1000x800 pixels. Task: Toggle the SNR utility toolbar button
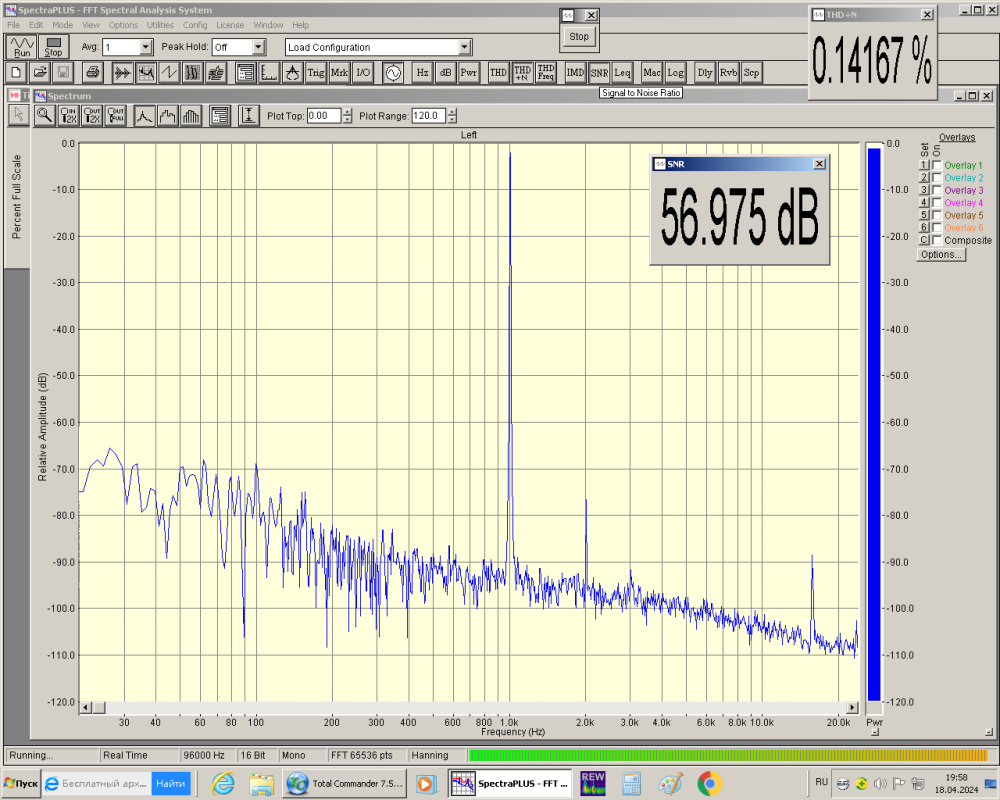tap(598, 72)
